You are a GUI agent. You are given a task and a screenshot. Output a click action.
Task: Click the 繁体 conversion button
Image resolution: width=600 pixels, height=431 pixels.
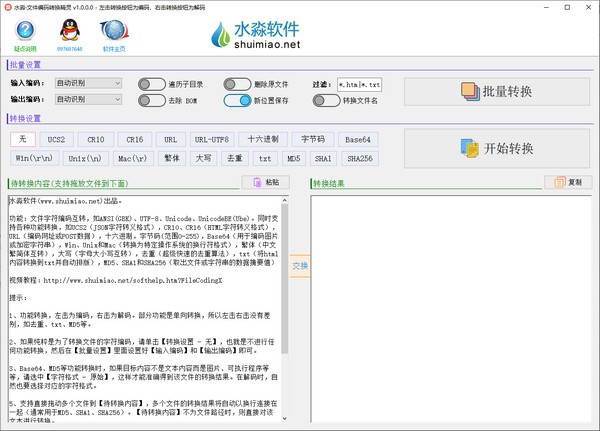(x=172, y=158)
